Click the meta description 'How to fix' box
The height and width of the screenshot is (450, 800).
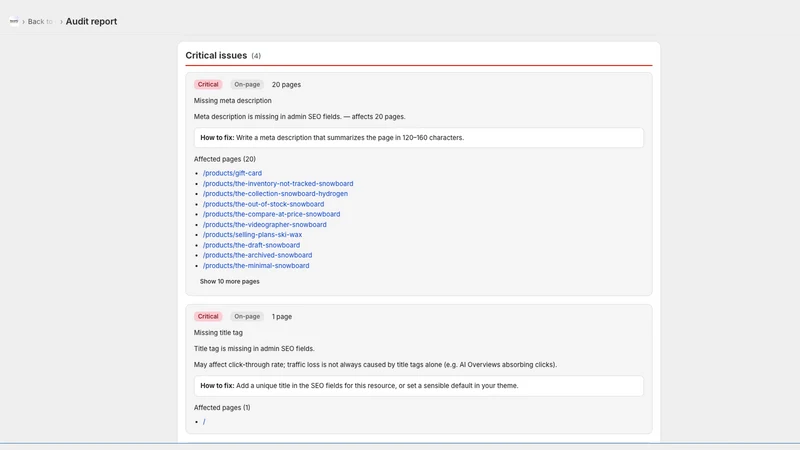pos(418,138)
